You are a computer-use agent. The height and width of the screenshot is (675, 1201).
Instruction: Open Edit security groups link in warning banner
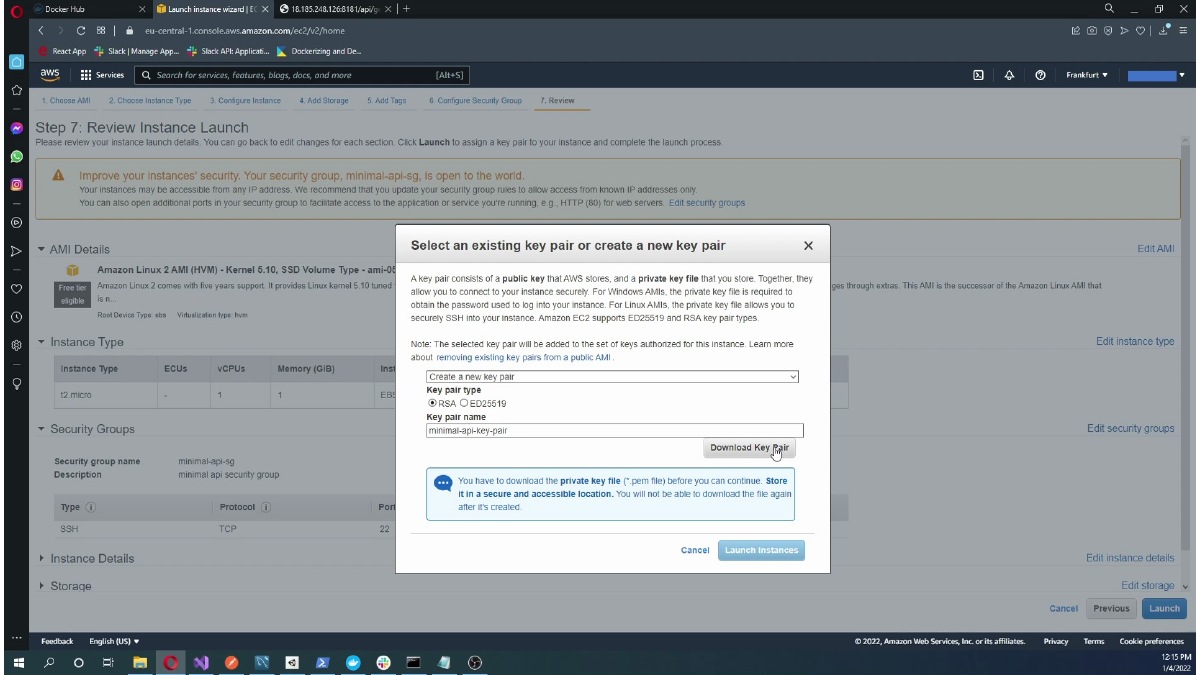pyautogui.click(x=707, y=203)
